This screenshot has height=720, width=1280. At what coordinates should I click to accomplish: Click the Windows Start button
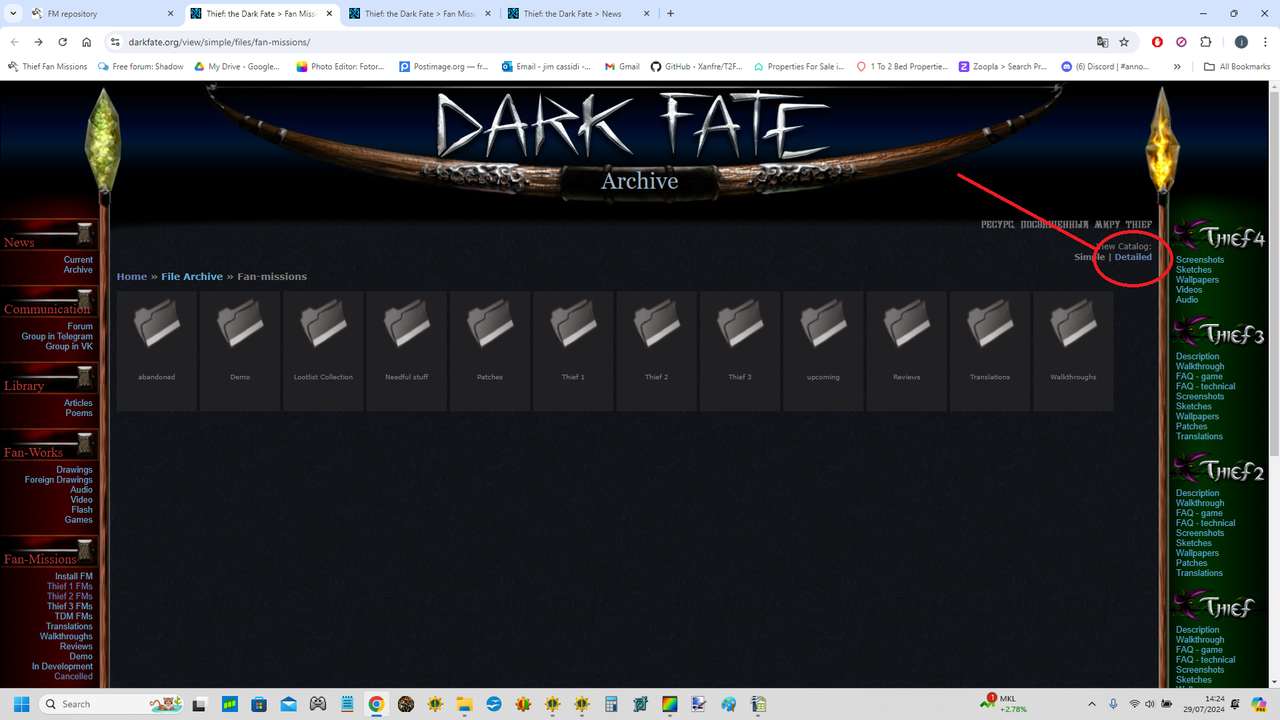[x=22, y=704]
